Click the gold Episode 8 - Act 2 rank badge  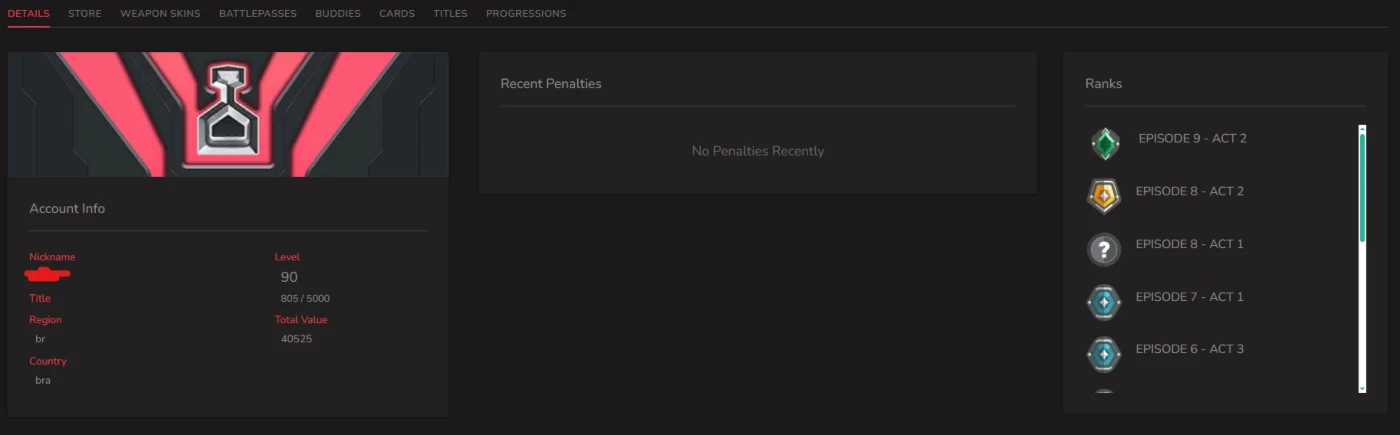1104,196
